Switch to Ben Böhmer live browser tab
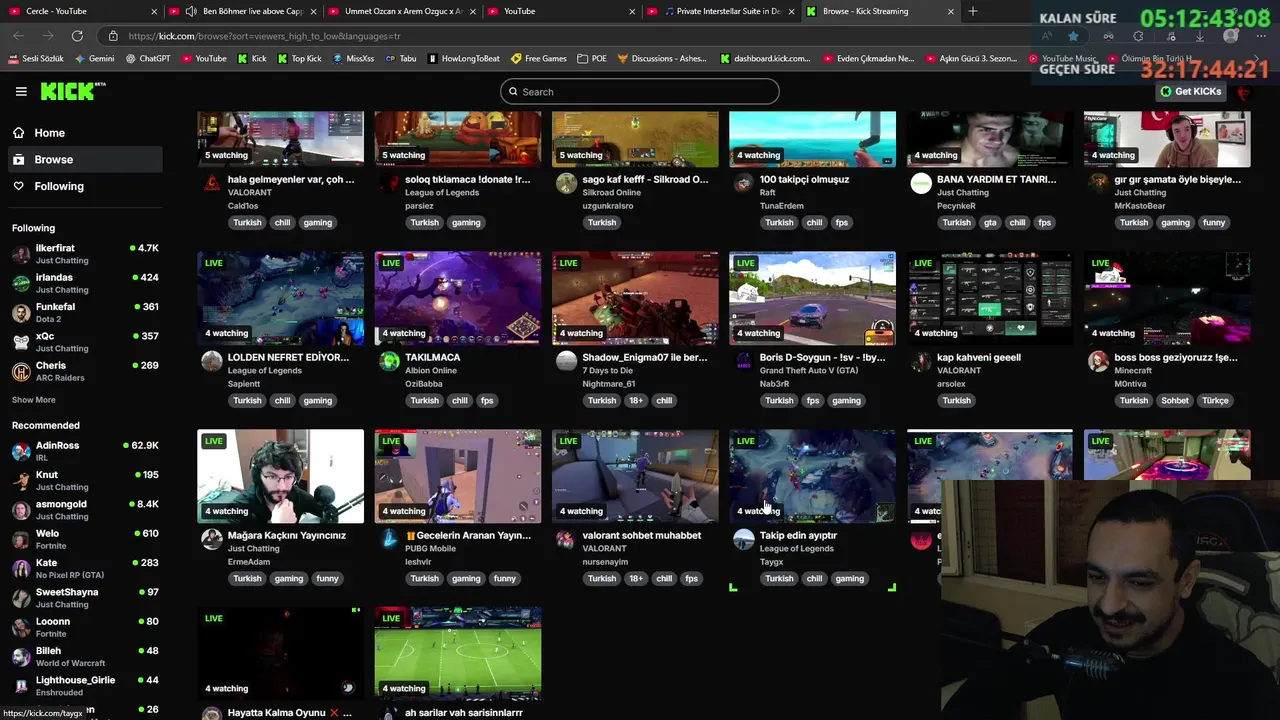 (x=243, y=11)
